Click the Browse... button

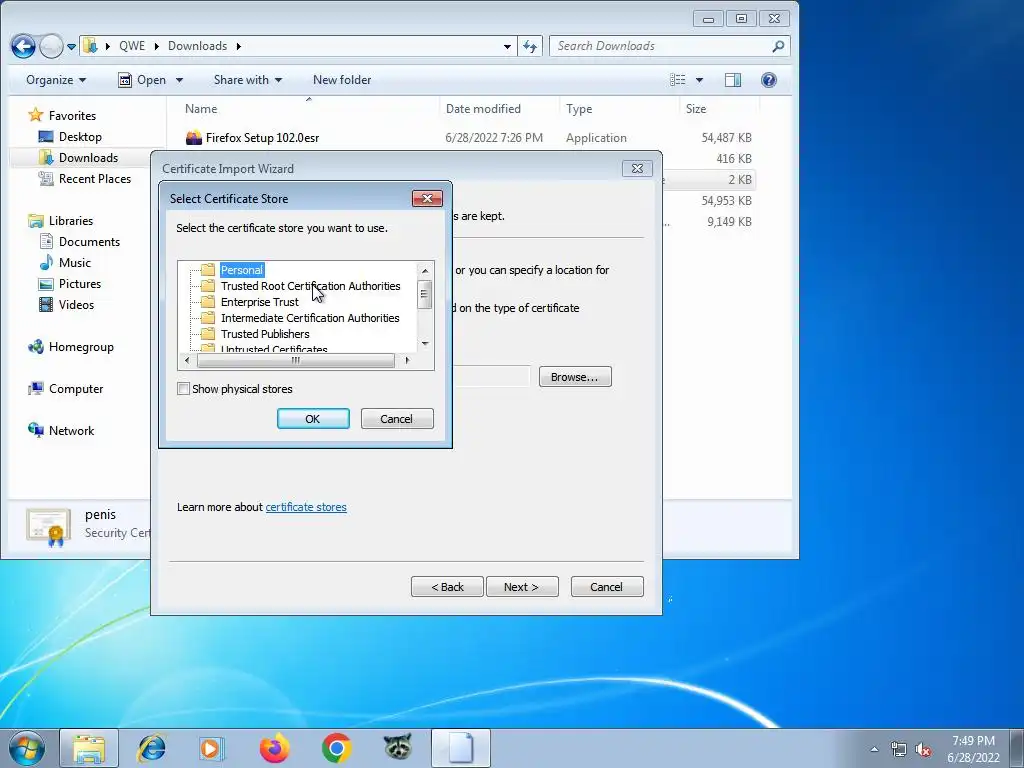(x=575, y=377)
